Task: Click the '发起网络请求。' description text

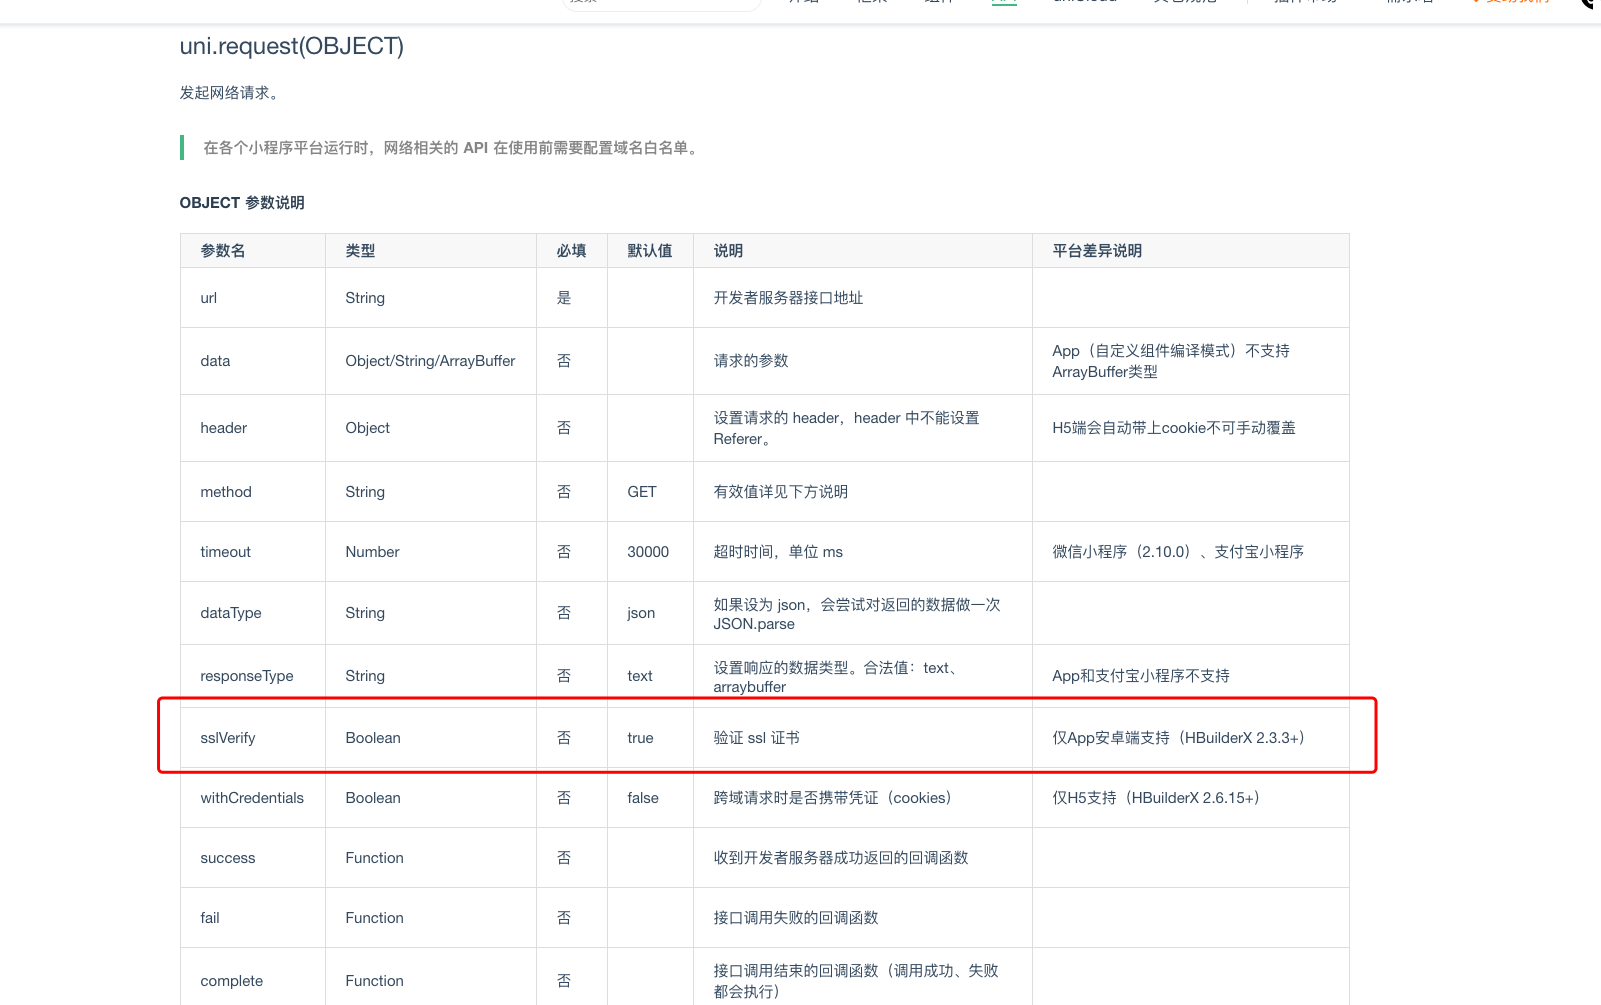Action: click(x=231, y=93)
